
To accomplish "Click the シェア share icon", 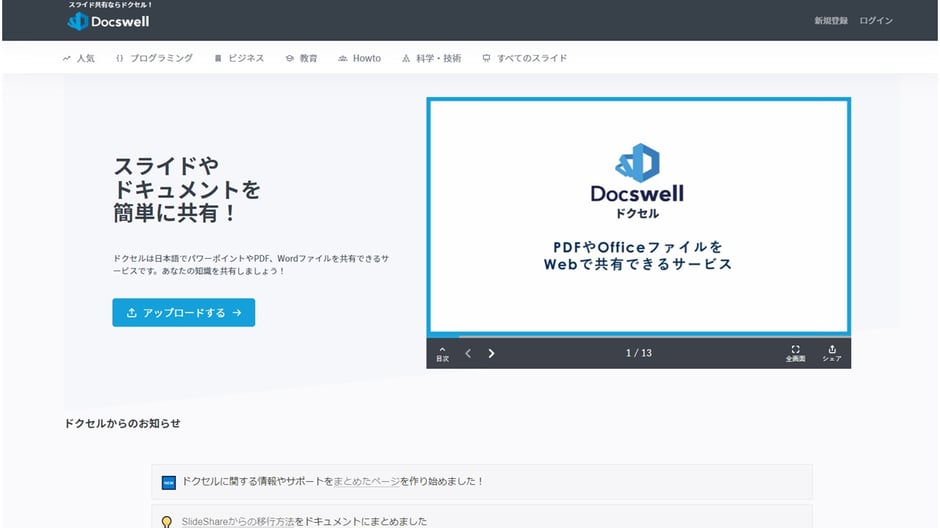I will 831,354.
